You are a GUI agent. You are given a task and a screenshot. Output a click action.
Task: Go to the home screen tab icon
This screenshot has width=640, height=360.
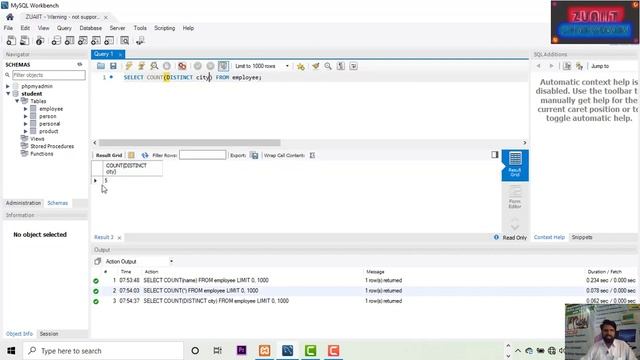pos(10,17)
